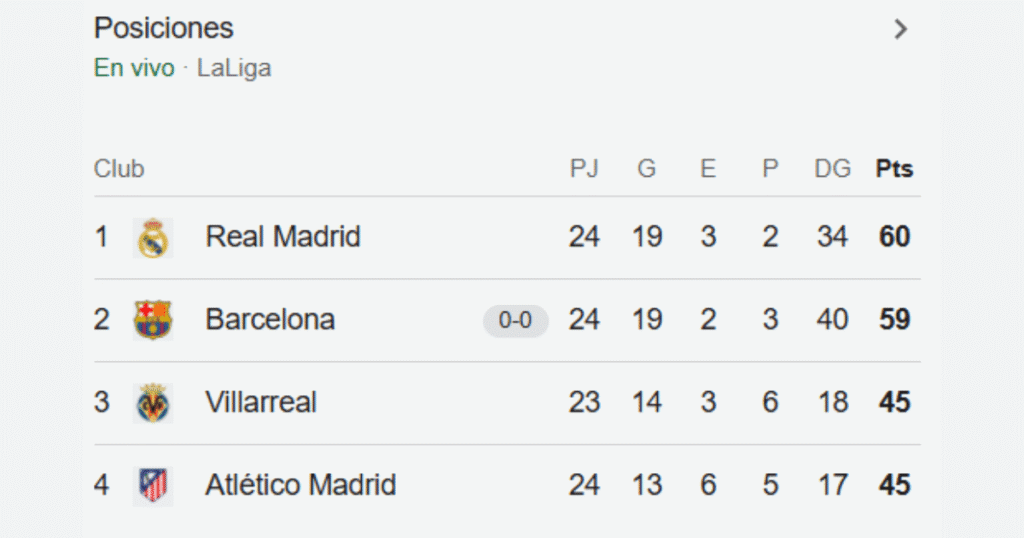
Task: Click the Atlético Madrid club crest
Action: (153, 485)
